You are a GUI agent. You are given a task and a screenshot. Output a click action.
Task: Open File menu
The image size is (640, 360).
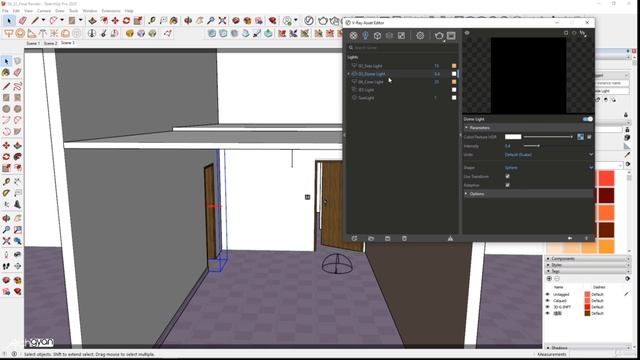point(5,11)
